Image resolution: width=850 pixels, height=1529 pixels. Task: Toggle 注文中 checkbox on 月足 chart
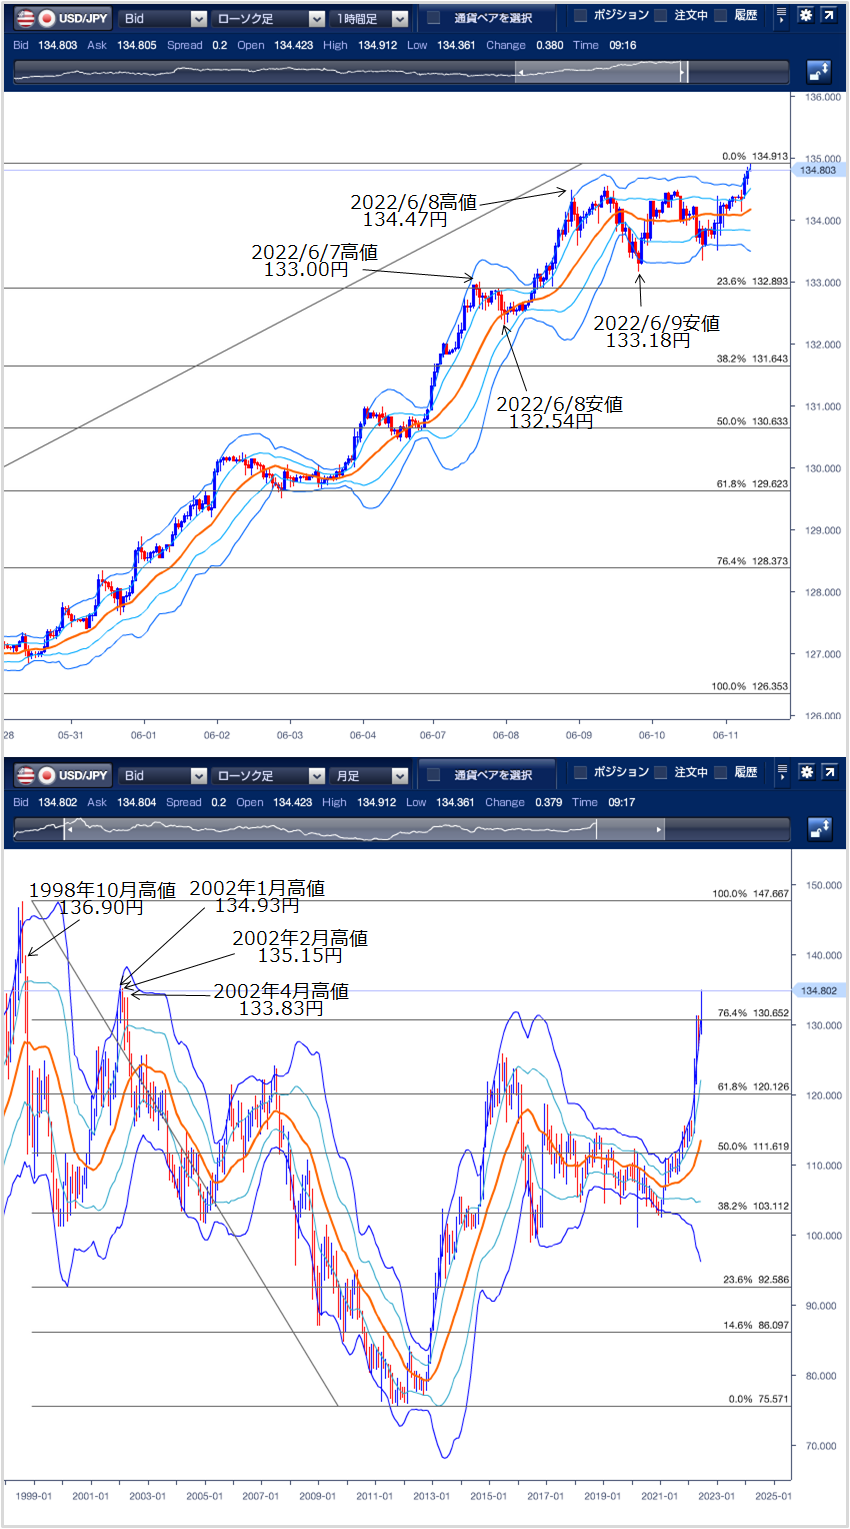click(x=661, y=773)
